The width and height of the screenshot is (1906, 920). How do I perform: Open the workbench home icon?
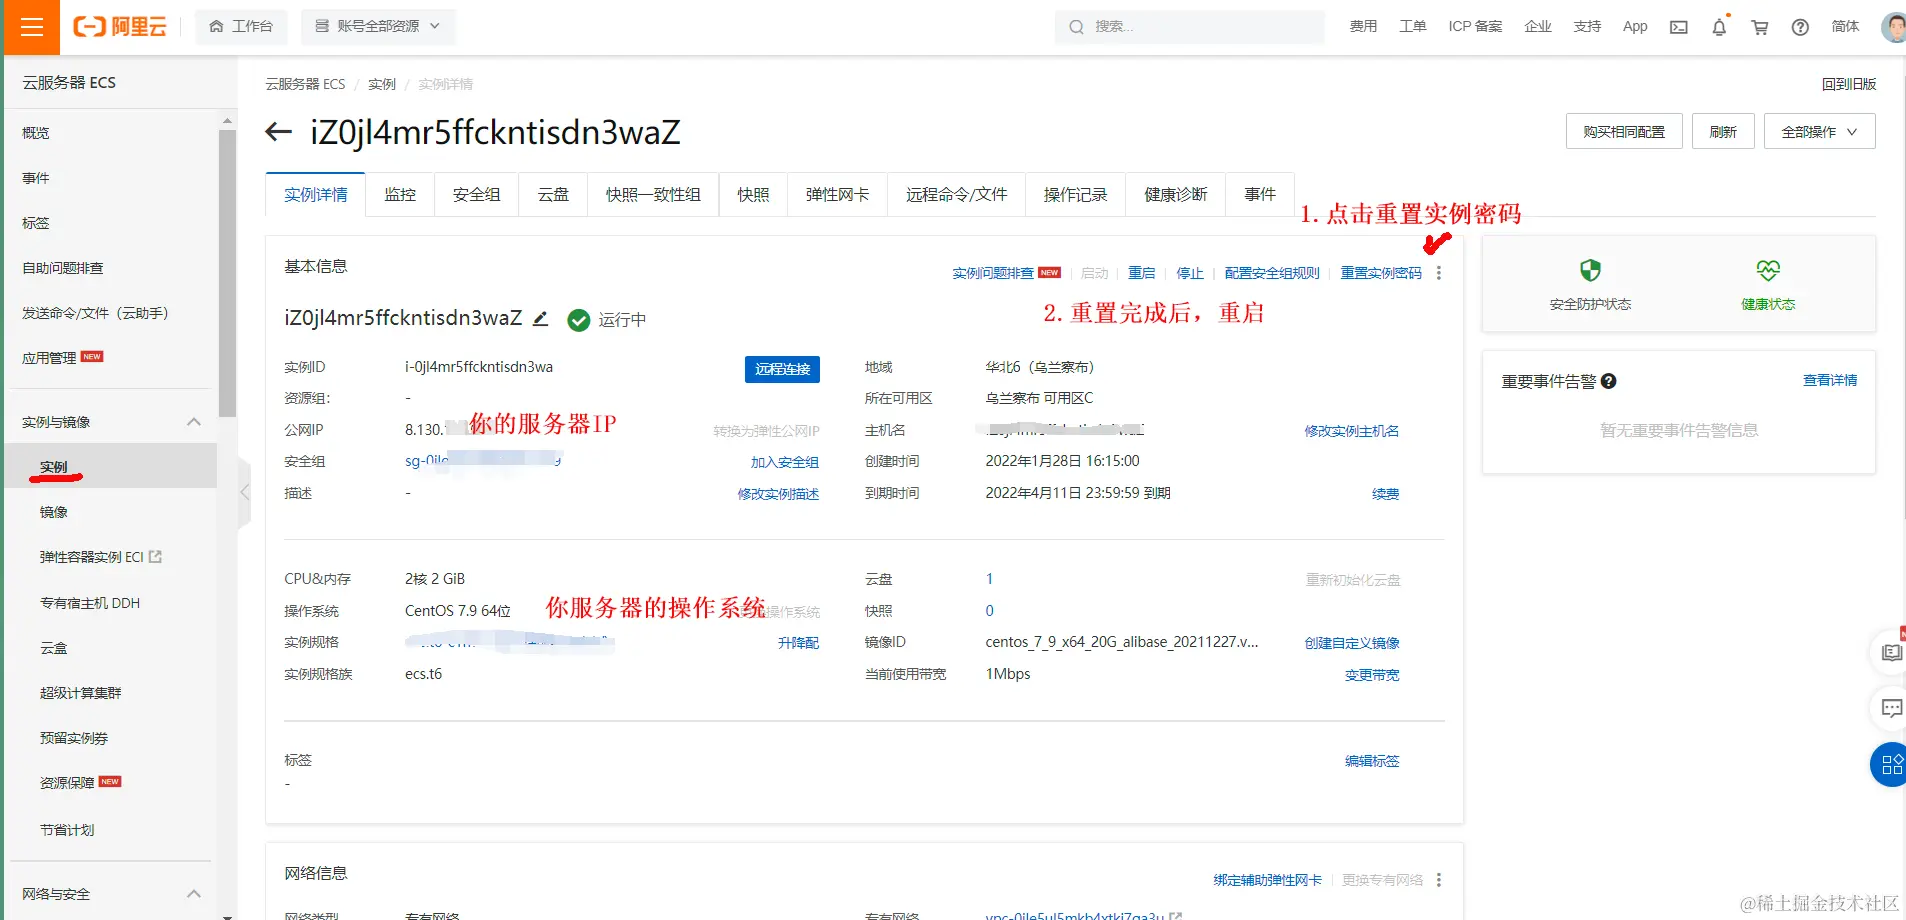tap(216, 27)
